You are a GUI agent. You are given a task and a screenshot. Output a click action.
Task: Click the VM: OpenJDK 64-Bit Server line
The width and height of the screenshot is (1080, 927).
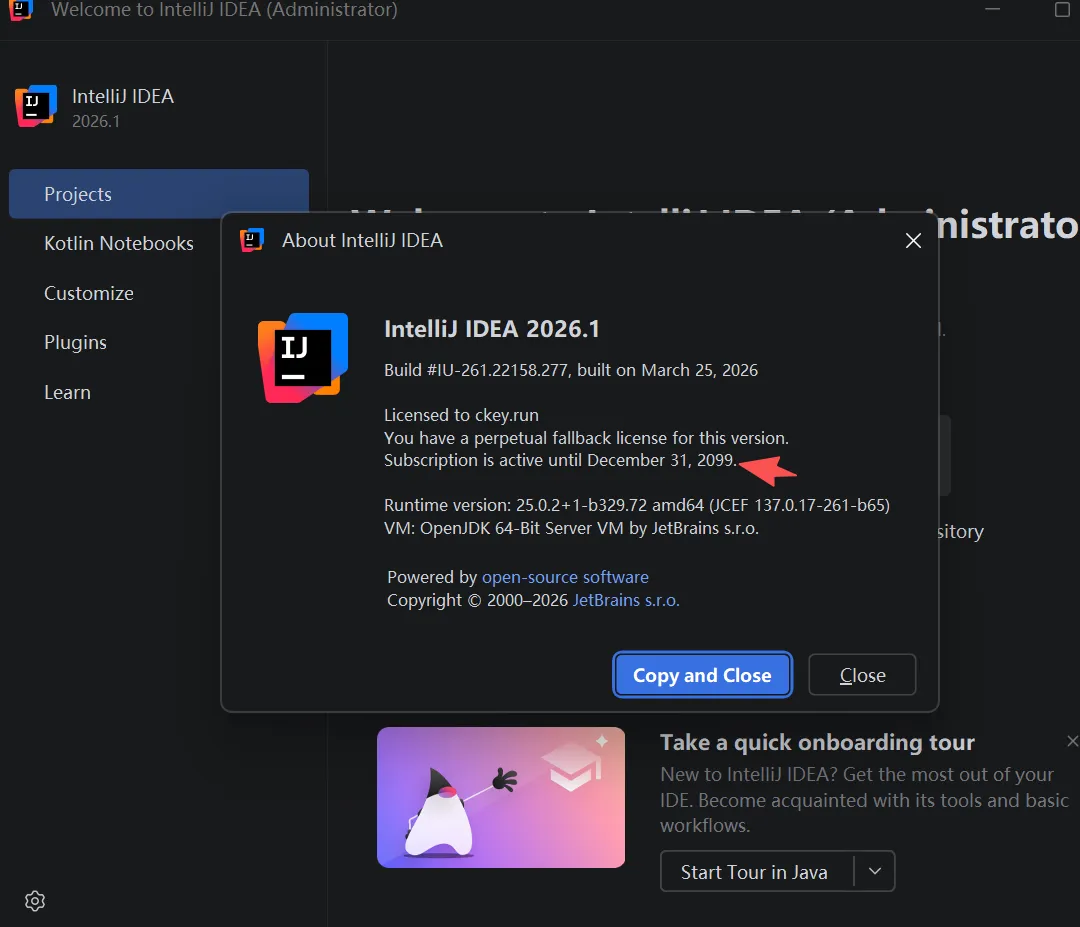571,528
